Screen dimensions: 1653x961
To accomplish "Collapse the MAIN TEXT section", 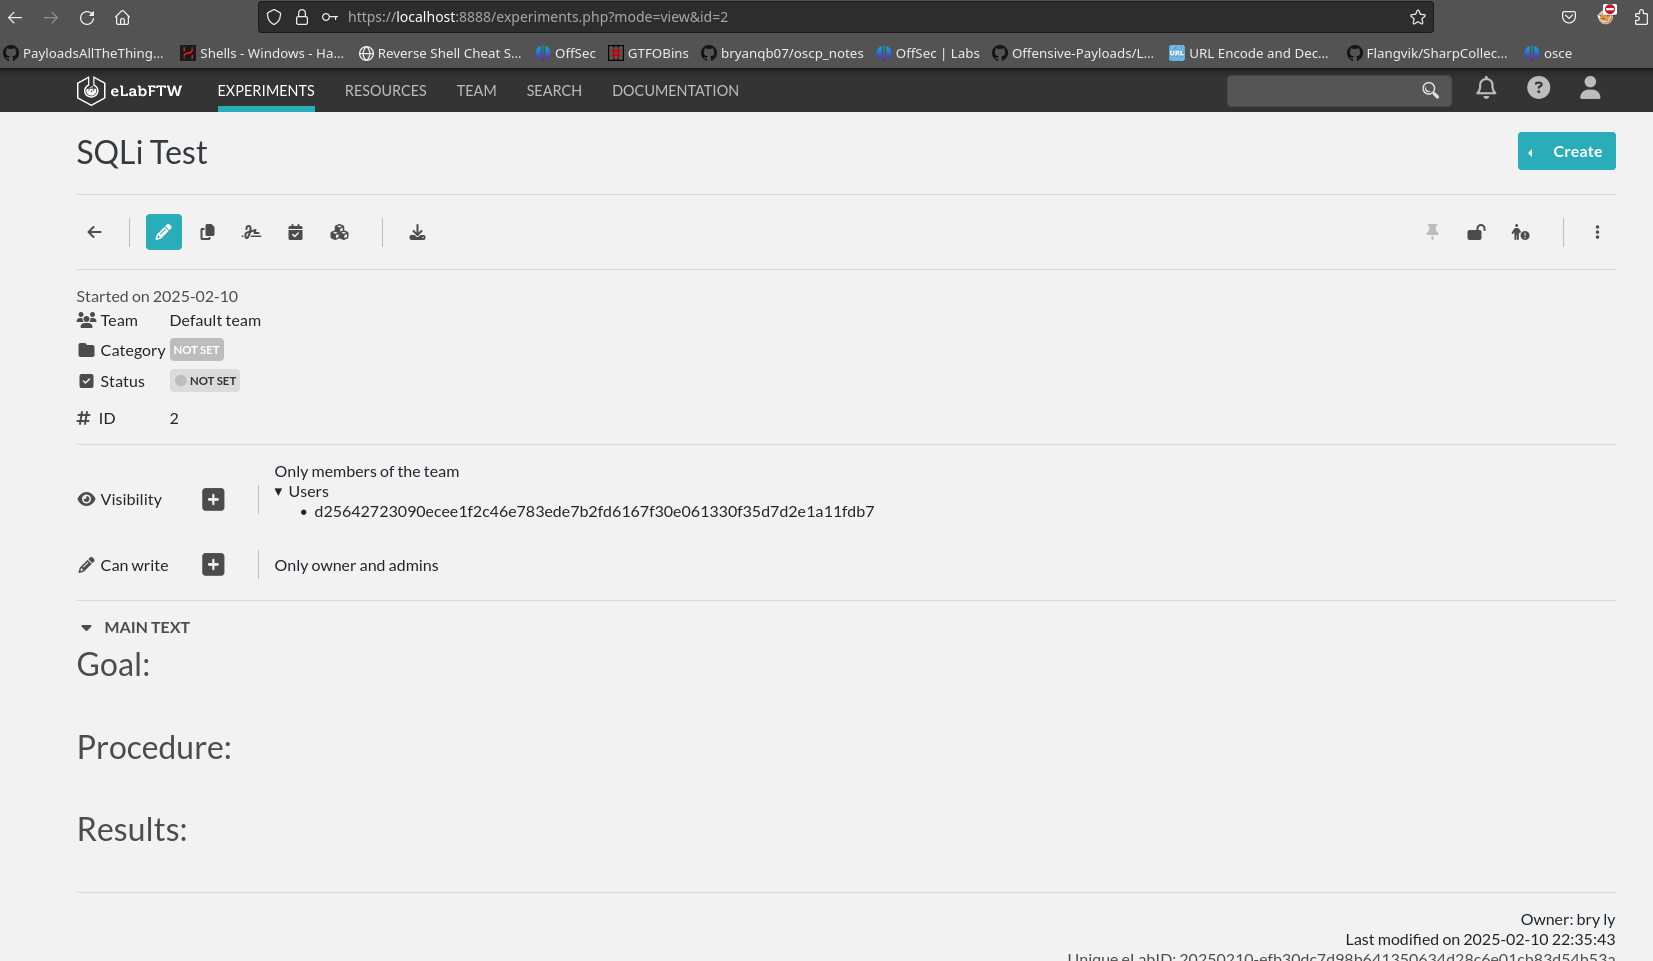I will 86,628.
